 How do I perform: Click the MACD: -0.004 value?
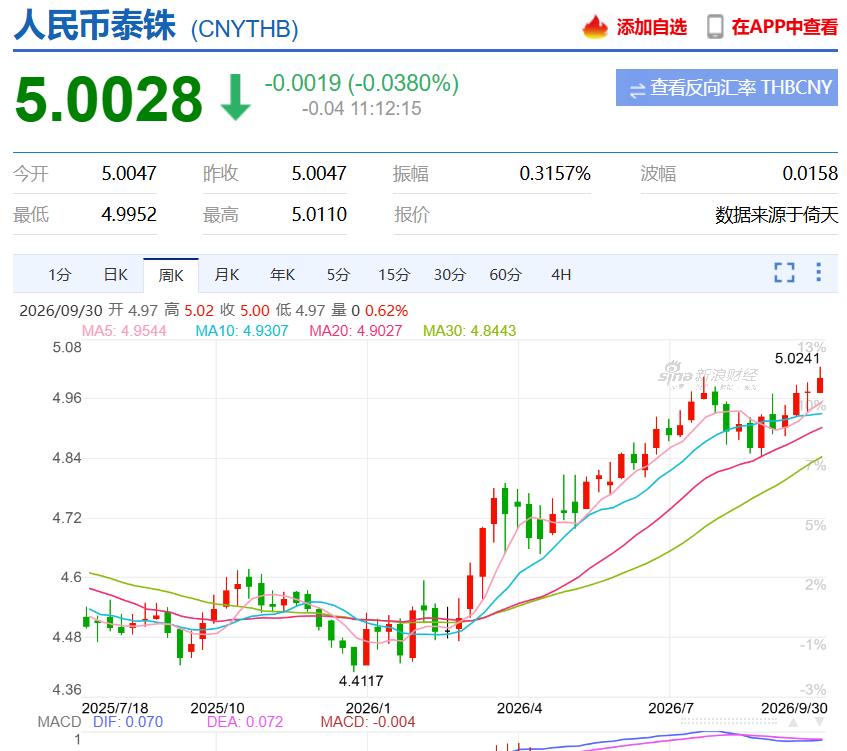tap(368, 722)
